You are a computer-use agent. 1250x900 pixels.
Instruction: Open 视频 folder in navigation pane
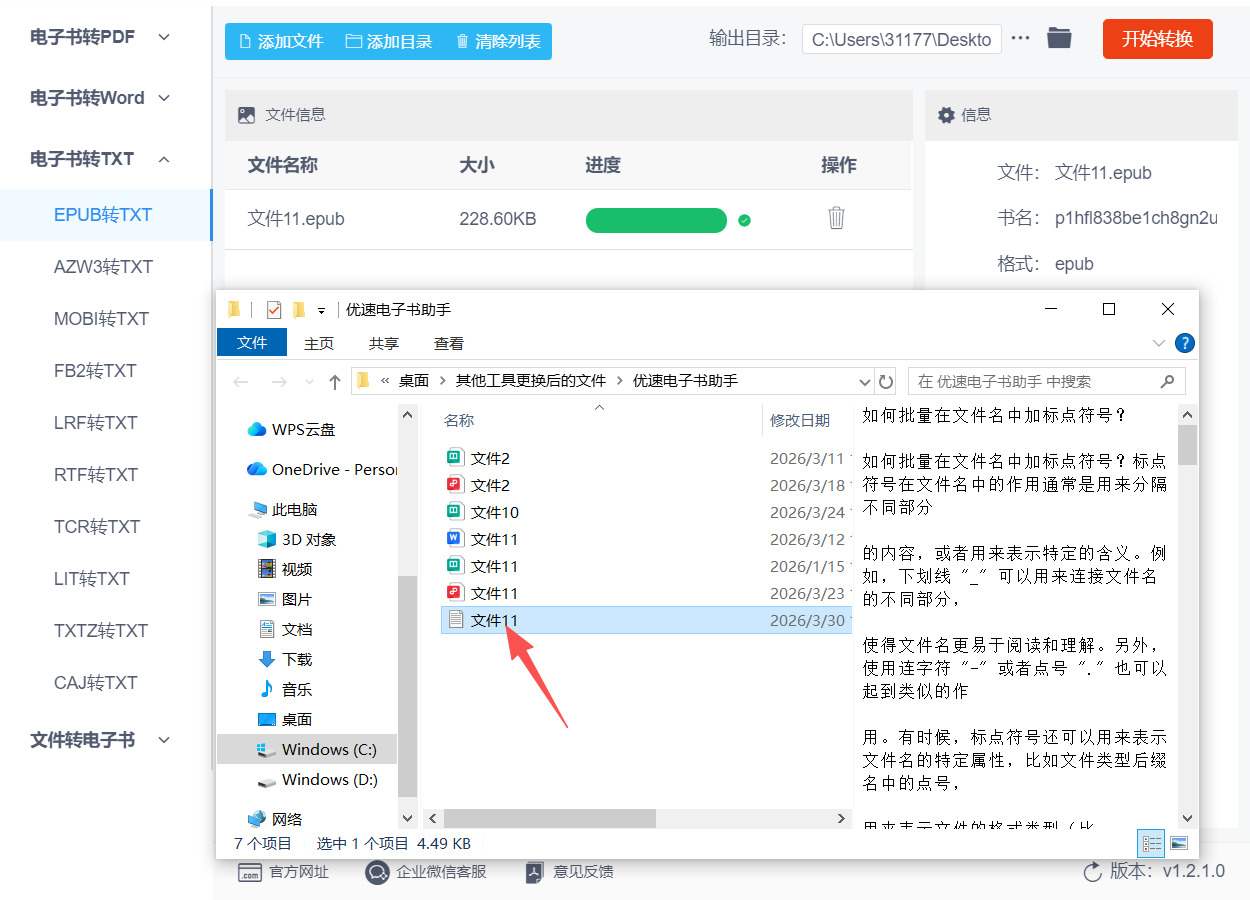[285, 569]
